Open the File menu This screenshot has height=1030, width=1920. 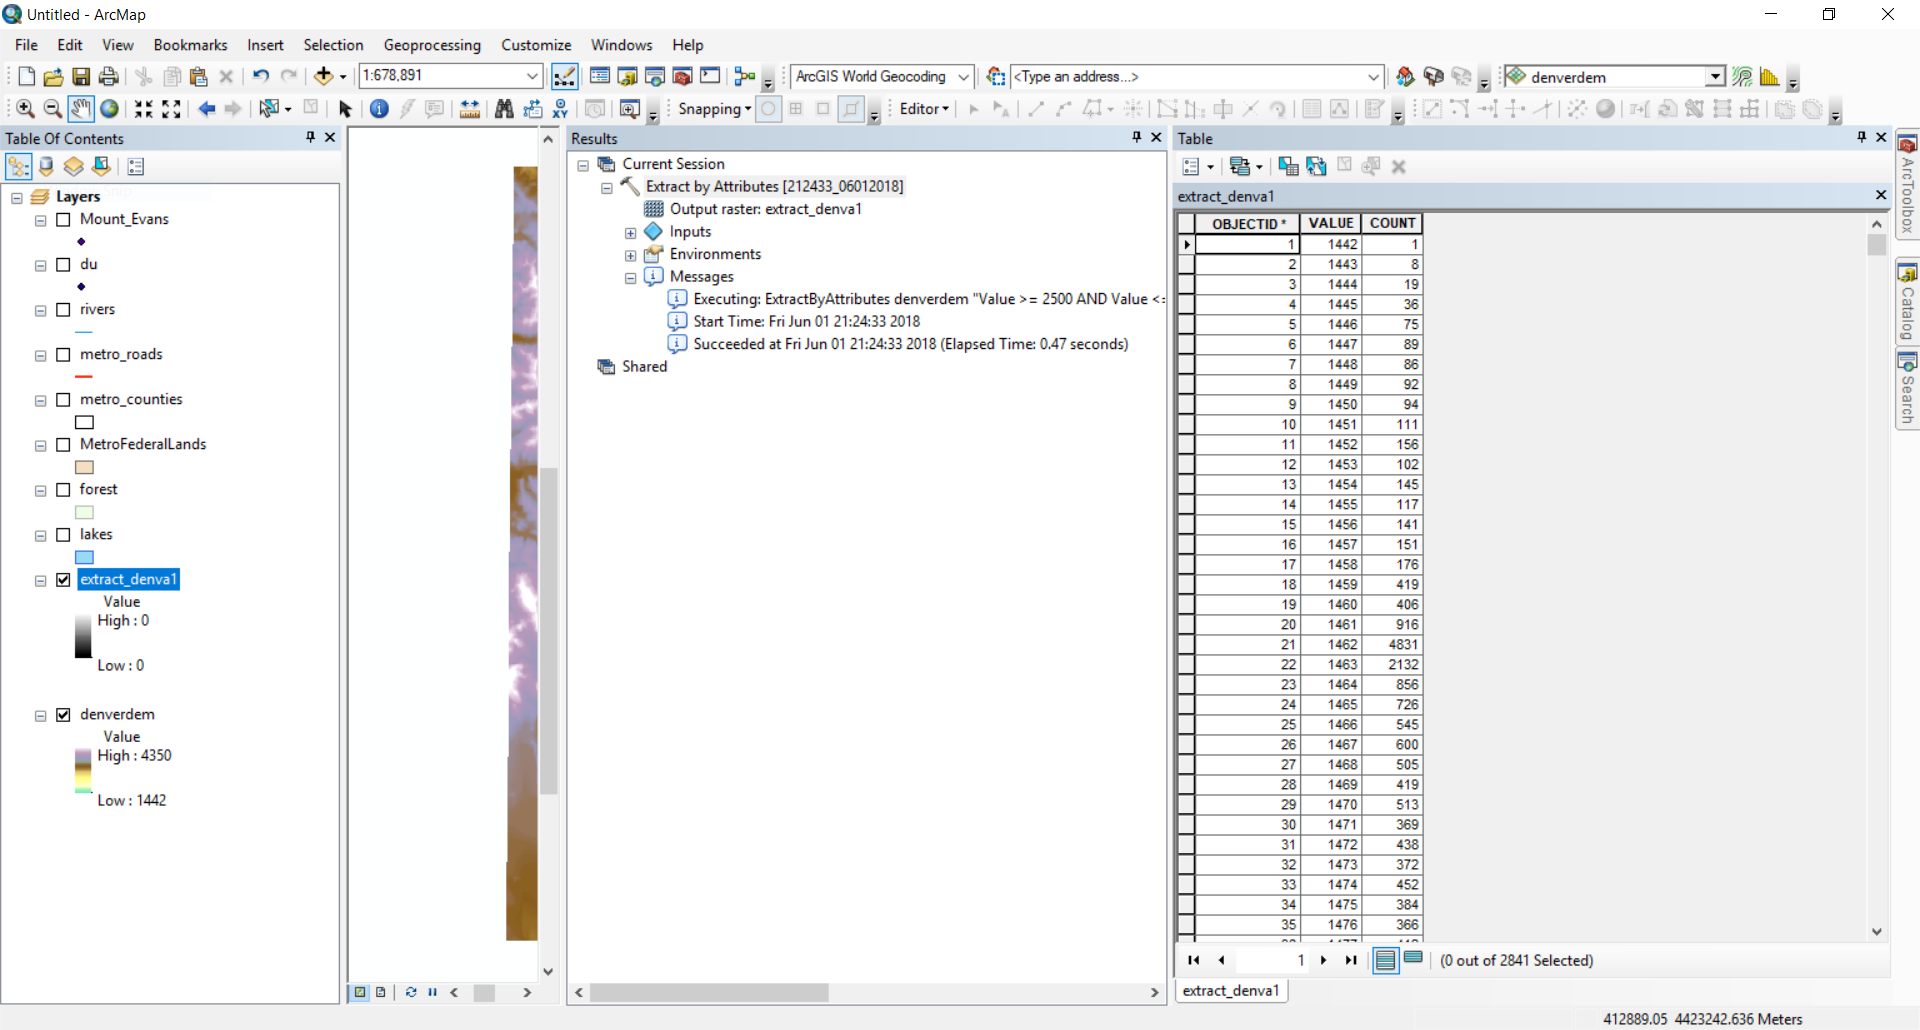(x=27, y=45)
